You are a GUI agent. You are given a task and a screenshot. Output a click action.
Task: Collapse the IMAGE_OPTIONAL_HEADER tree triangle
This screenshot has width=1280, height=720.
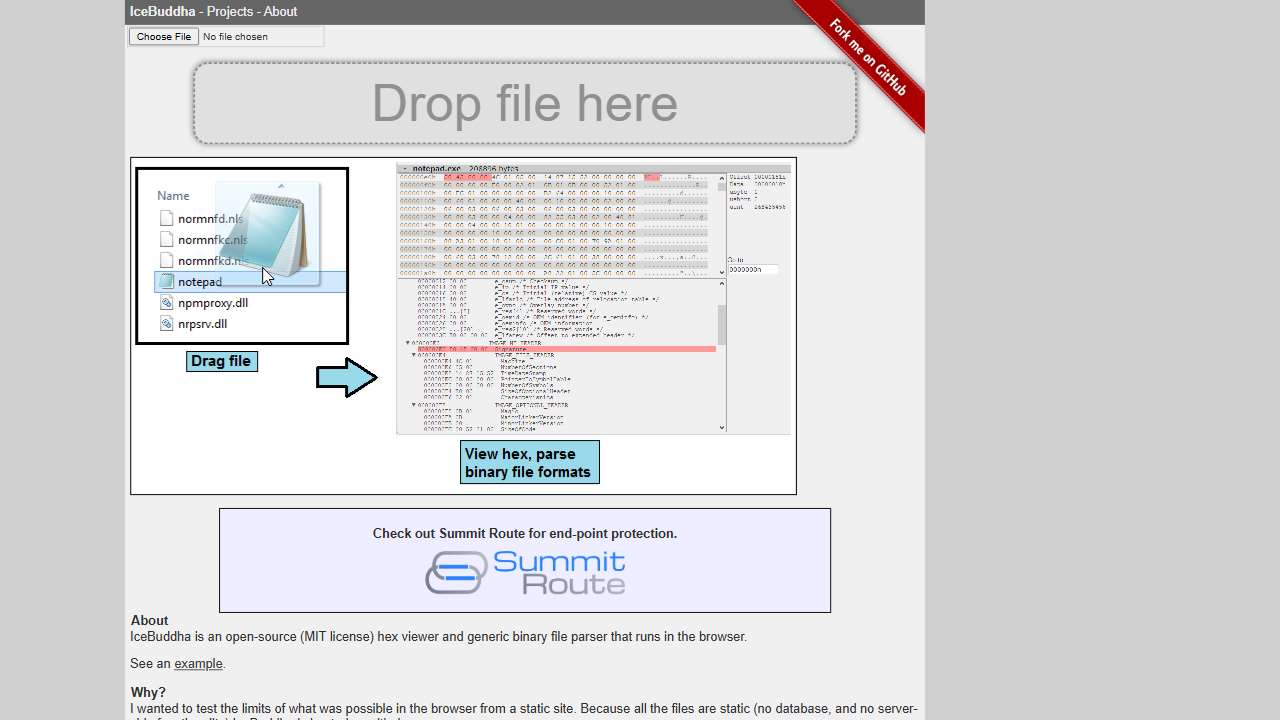coord(414,405)
